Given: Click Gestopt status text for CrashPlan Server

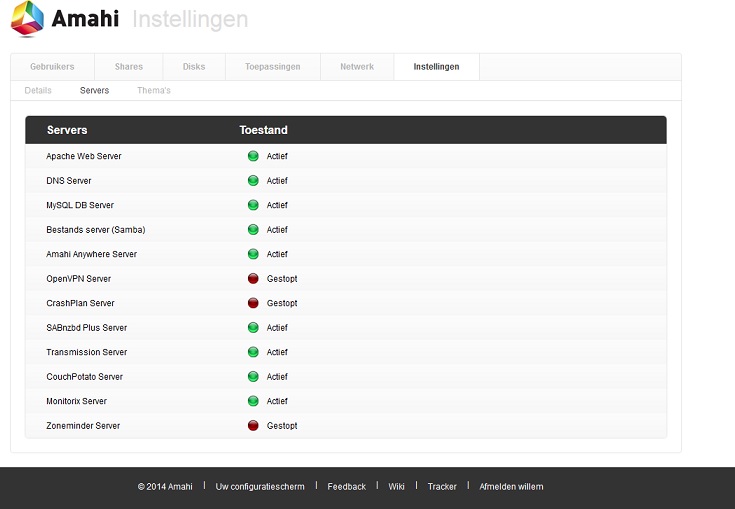Looking at the screenshot, I should 282,303.
